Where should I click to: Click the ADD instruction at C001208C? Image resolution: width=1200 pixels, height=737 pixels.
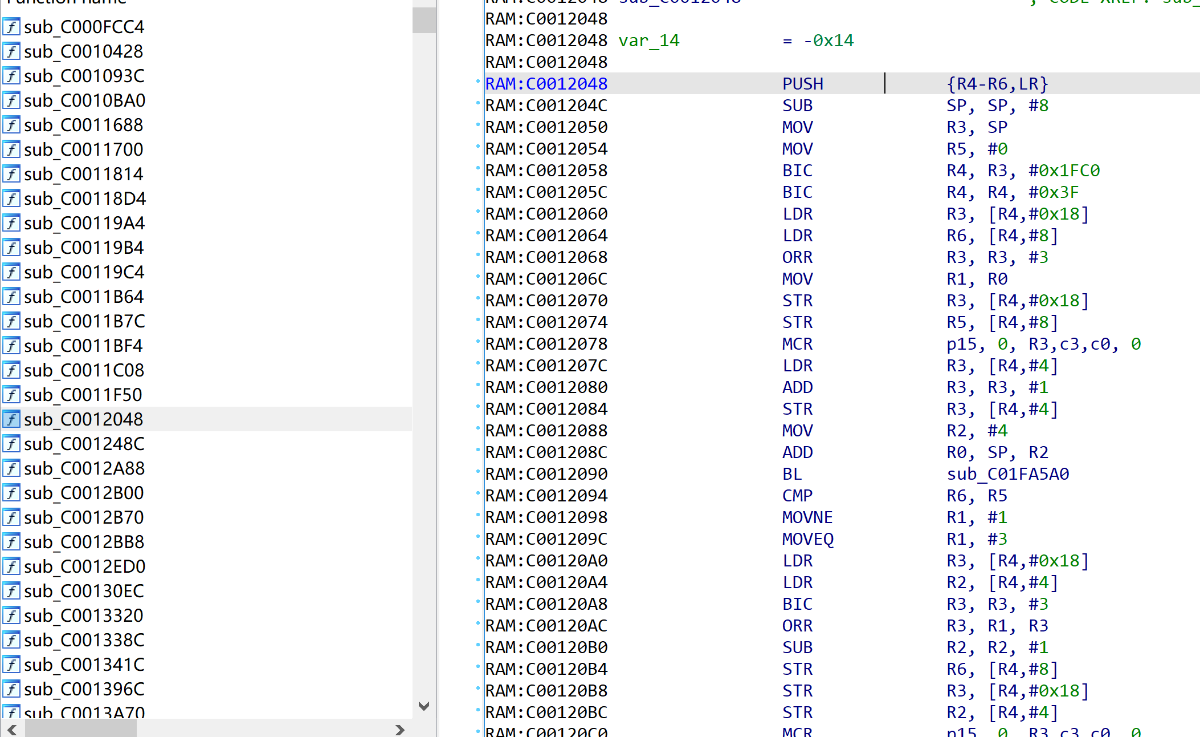pos(798,452)
